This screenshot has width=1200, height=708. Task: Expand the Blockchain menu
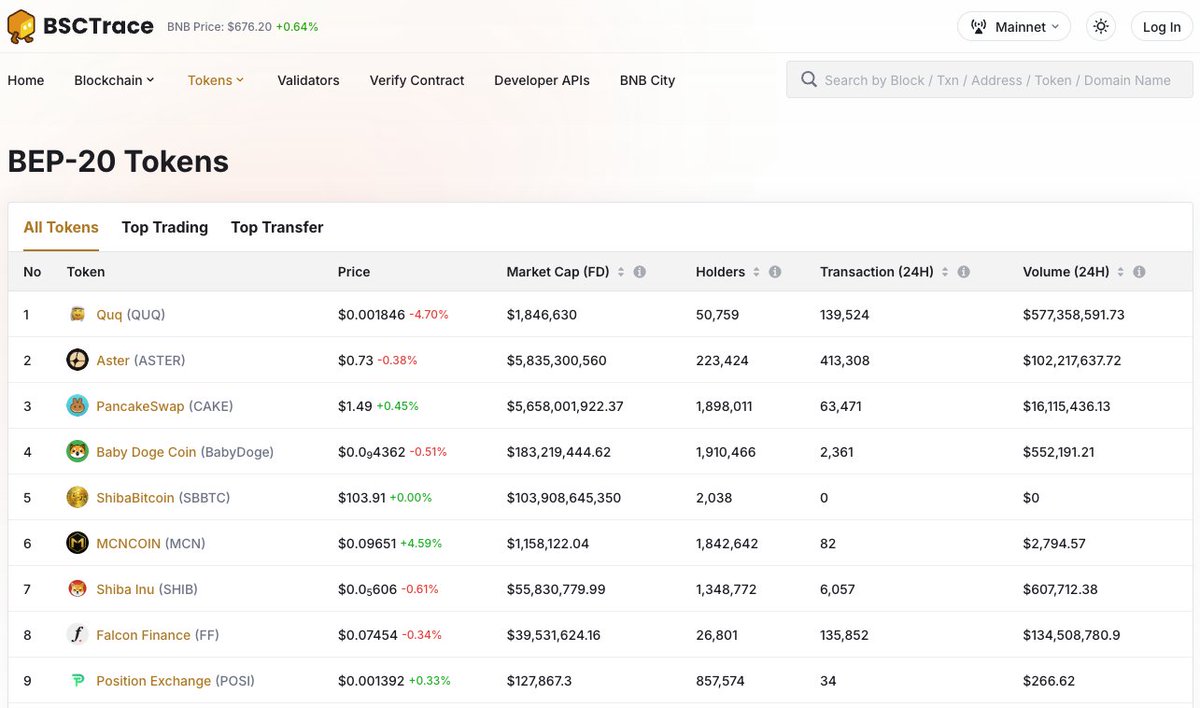tap(114, 80)
